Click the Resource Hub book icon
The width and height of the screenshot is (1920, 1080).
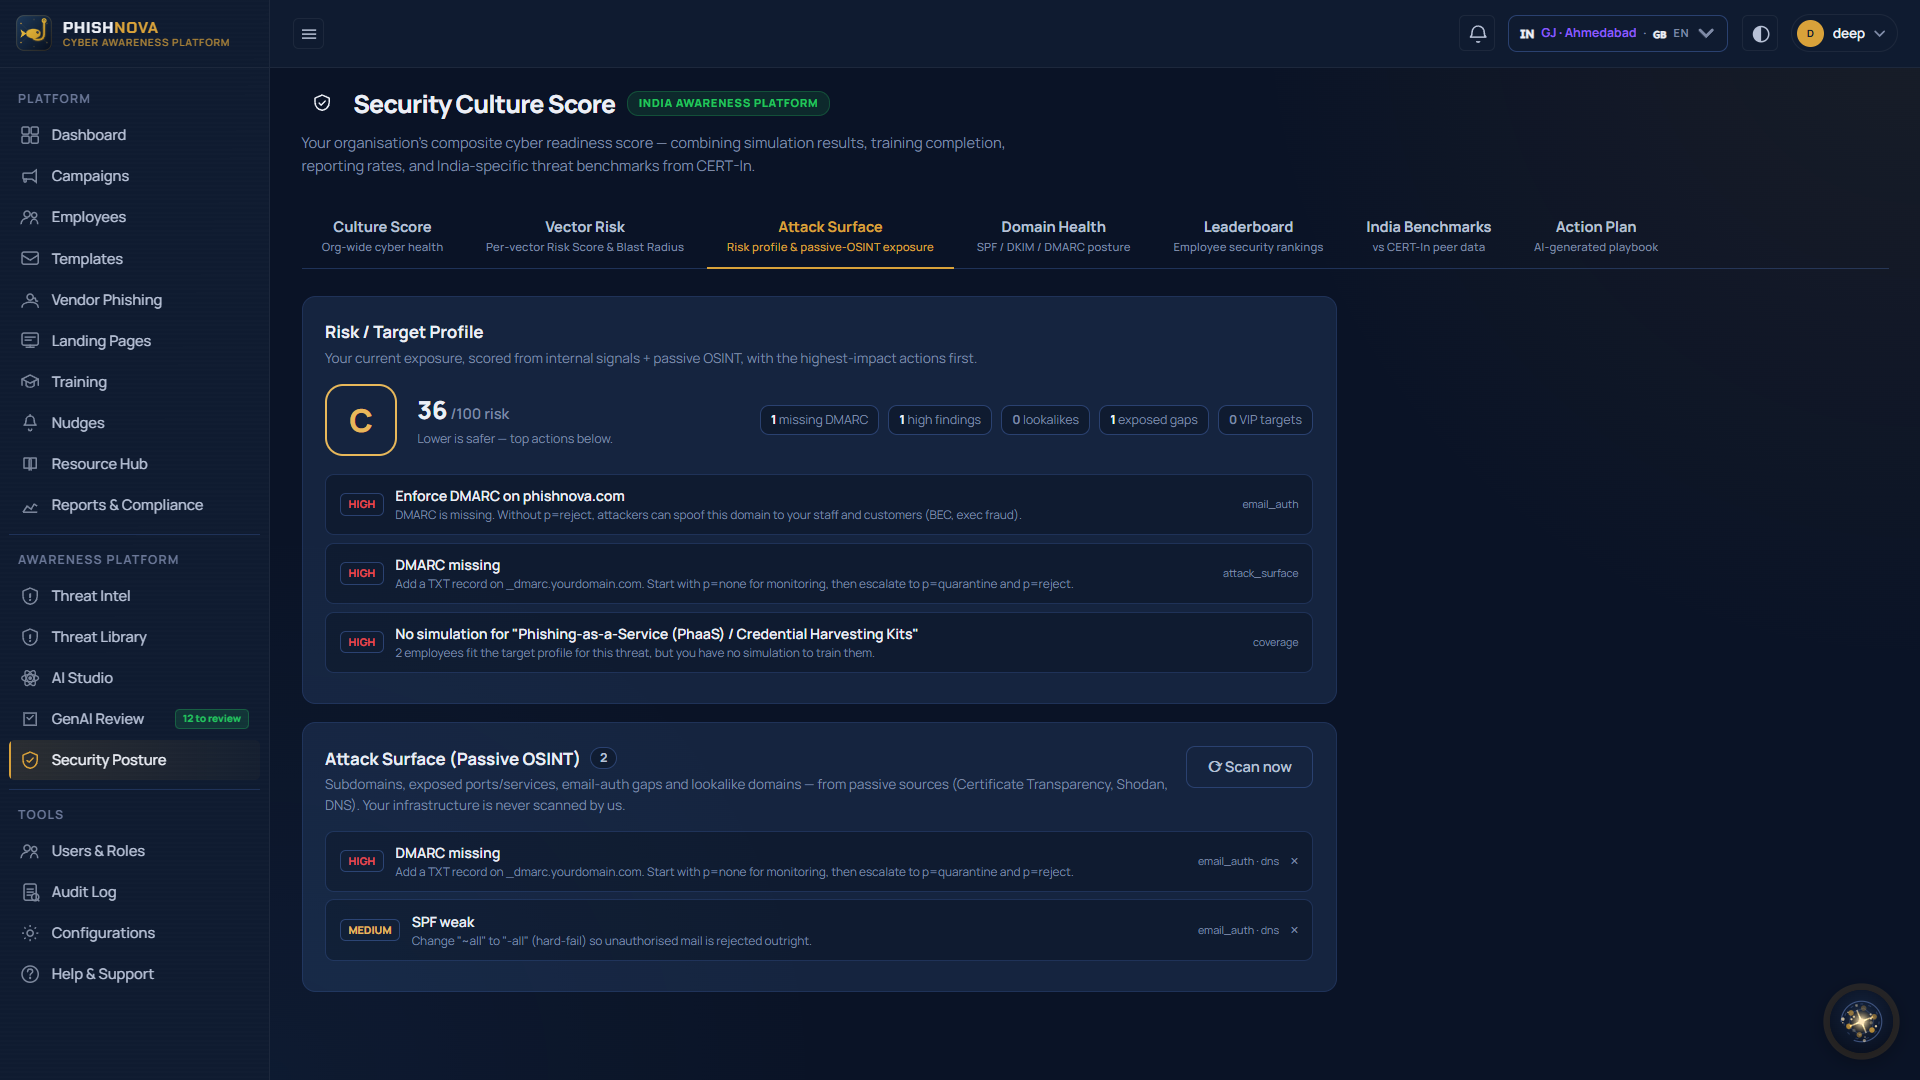click(30, 464)
